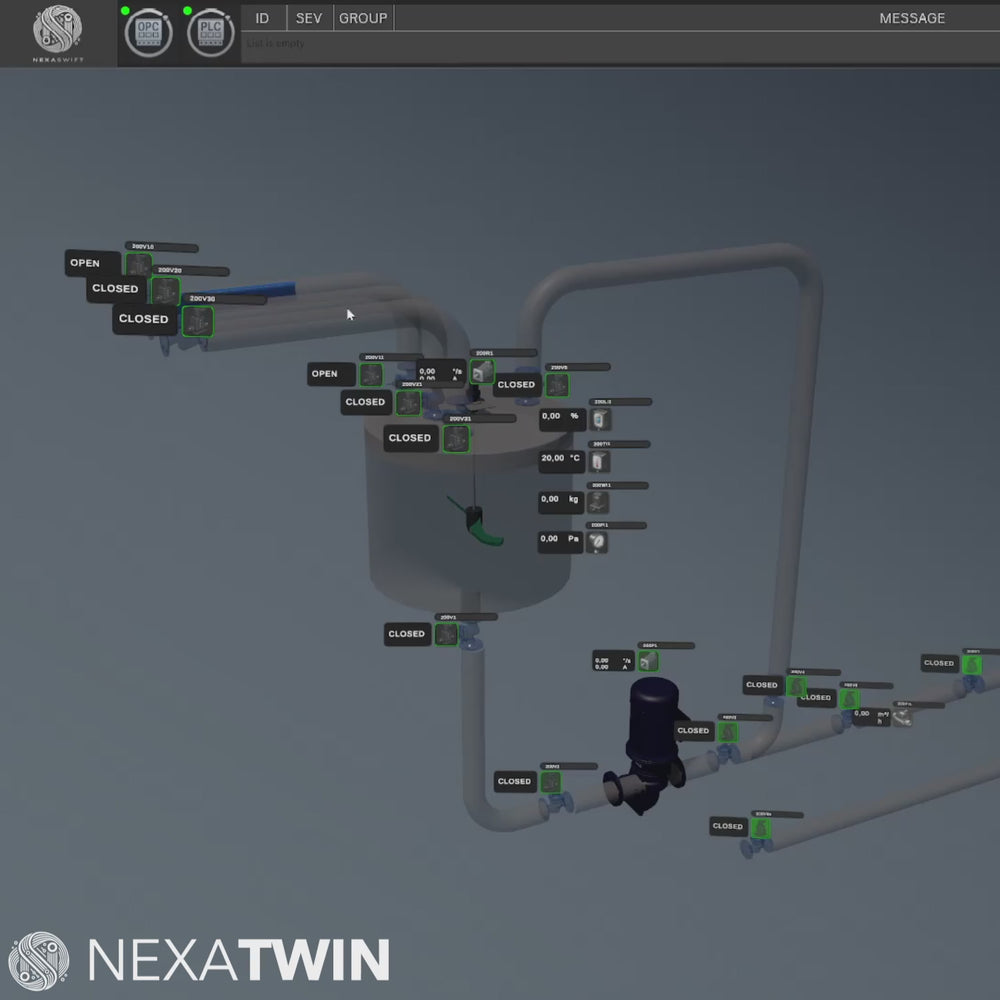Select the 200V20 valve icon
The height and width of the screenshot is (1000, 1000).
pos(165,291)
